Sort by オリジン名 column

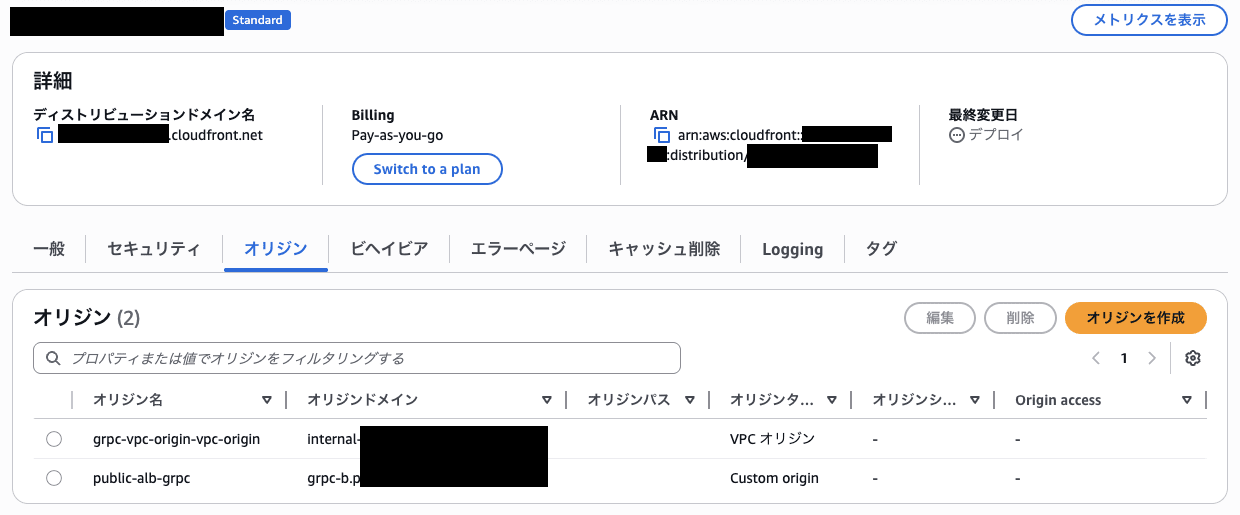[267, 400]
